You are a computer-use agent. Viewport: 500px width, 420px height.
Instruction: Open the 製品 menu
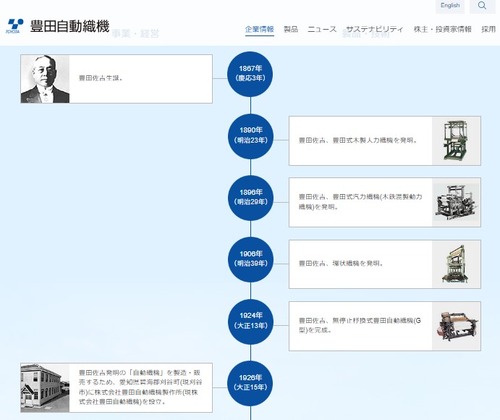click(291, 29)
